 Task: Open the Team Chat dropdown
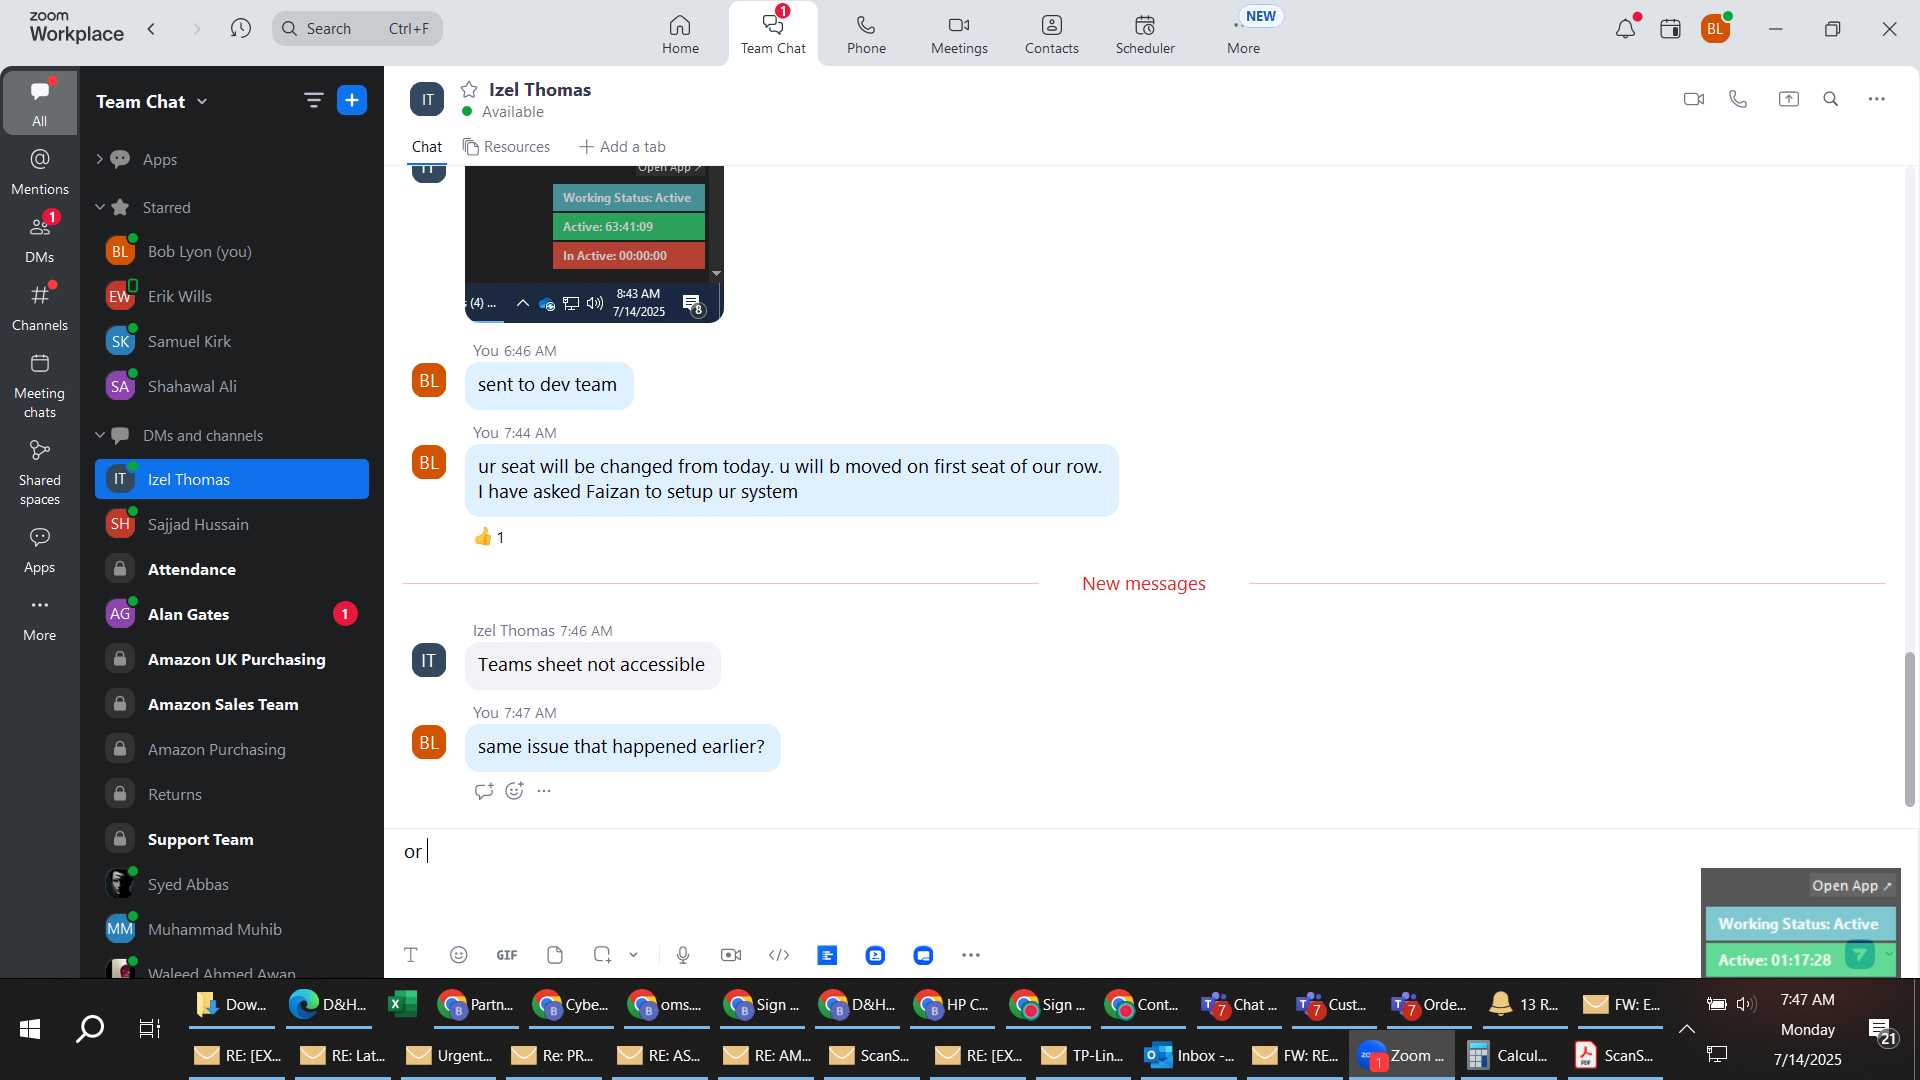[152, 101]
